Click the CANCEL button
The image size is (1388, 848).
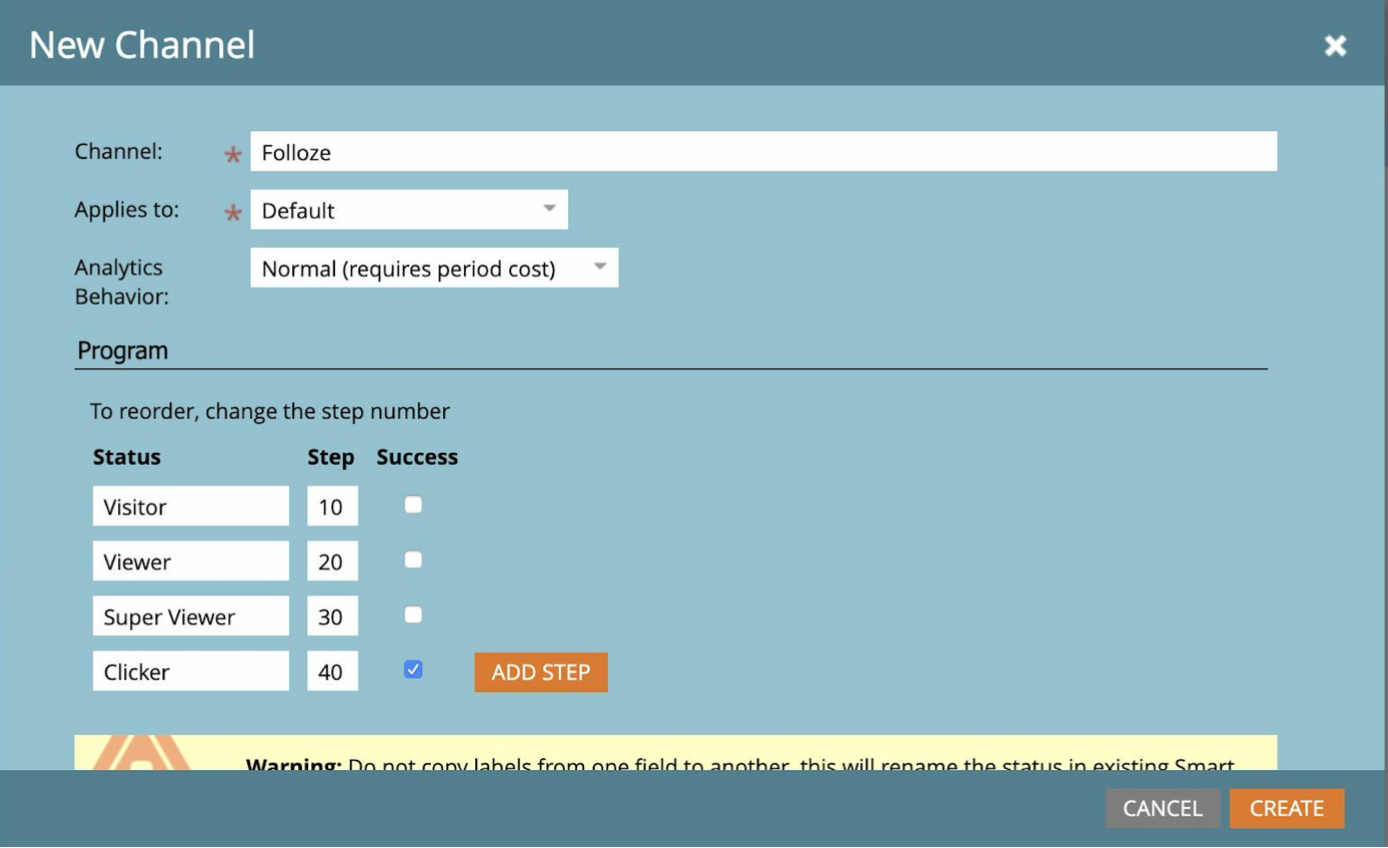pyautogui.click(x=1163, y=808)
